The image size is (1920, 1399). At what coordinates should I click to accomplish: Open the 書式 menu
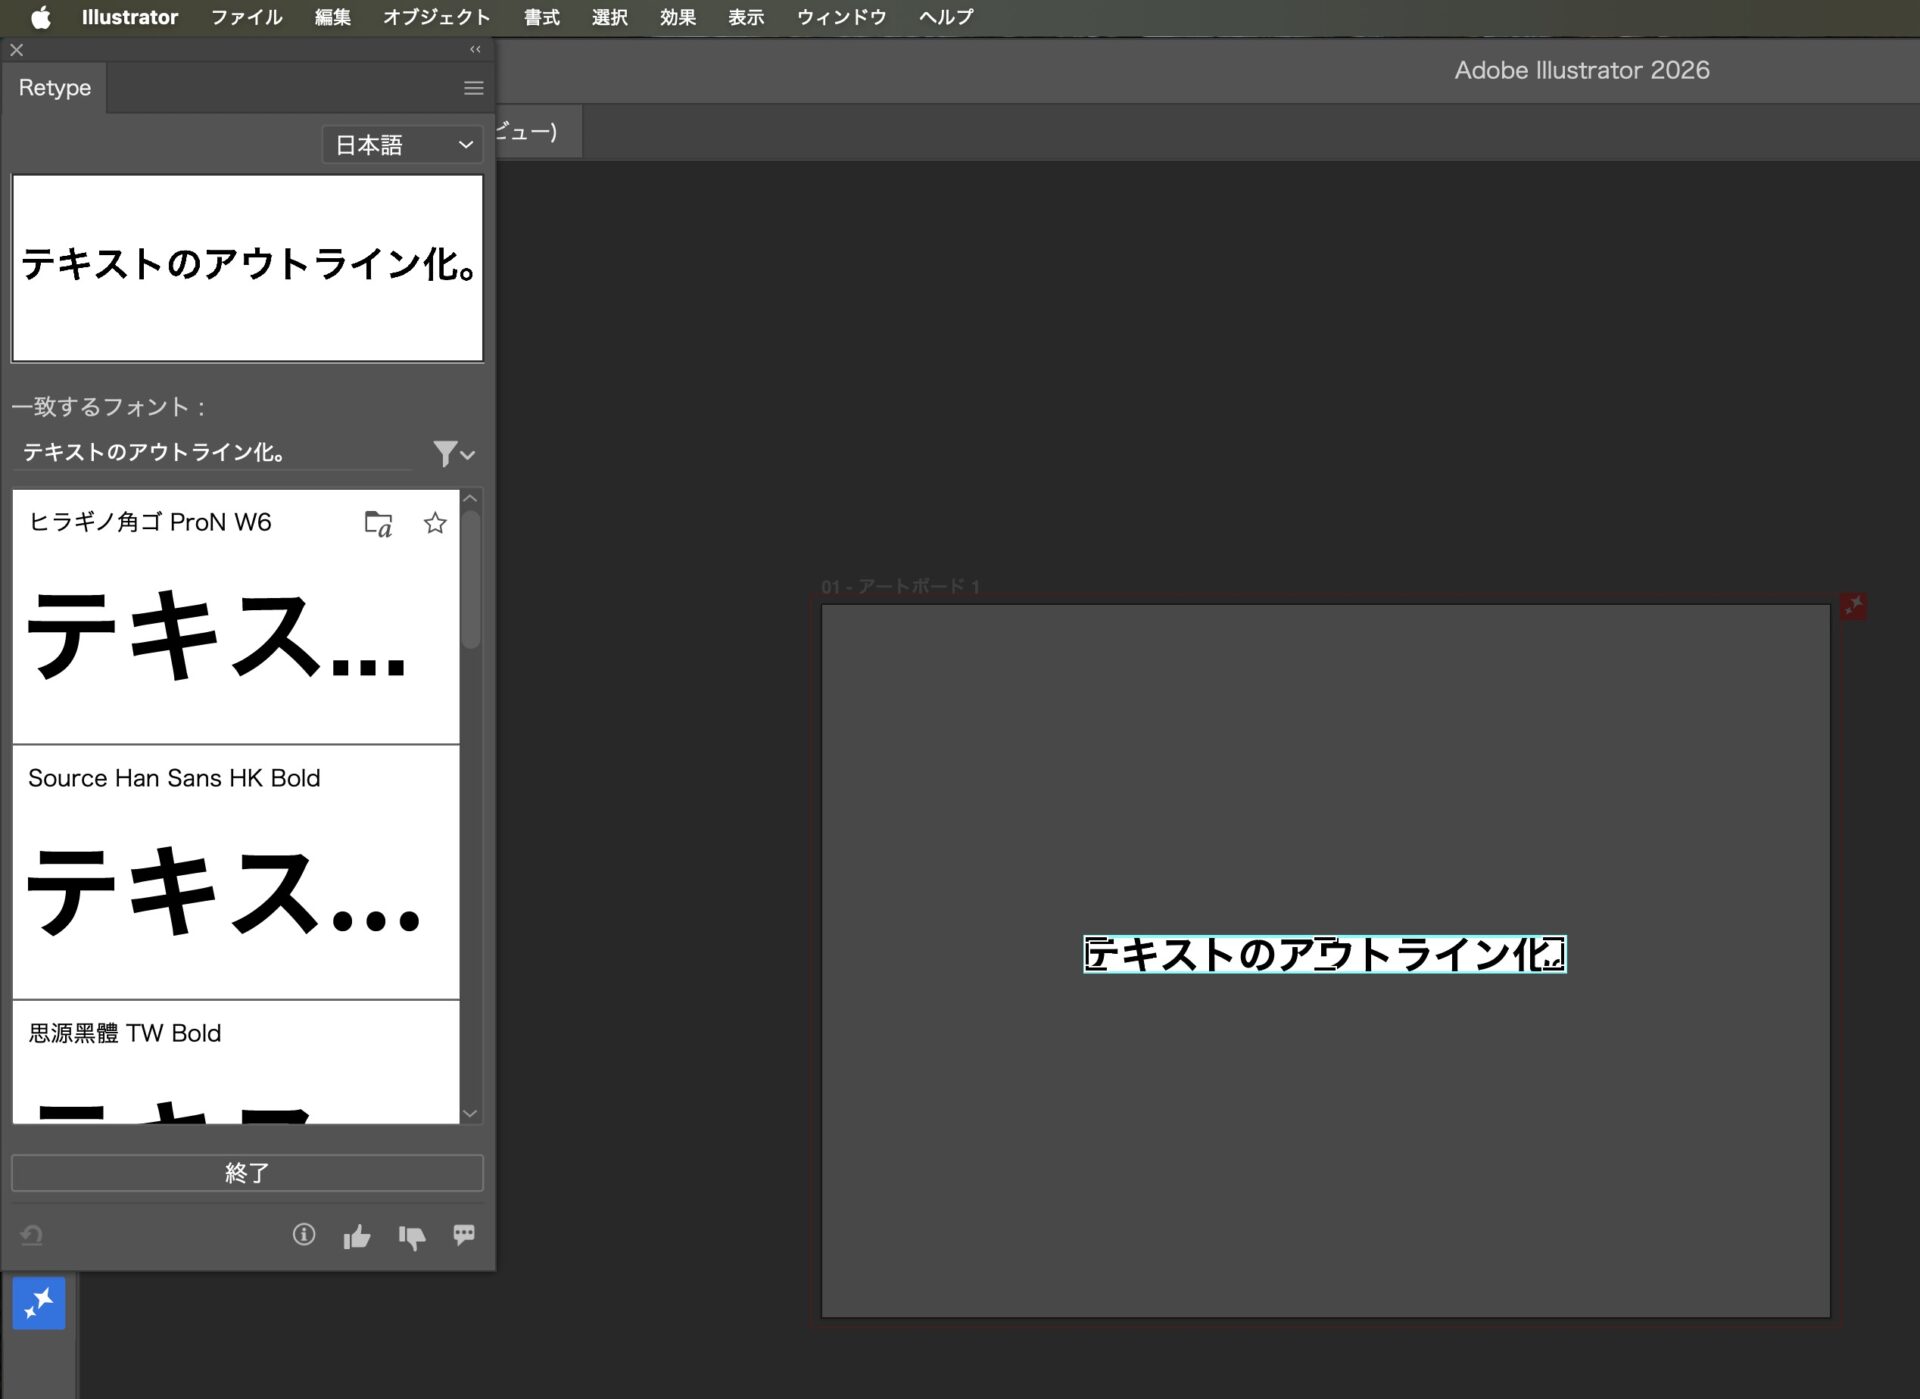[540, 17]
